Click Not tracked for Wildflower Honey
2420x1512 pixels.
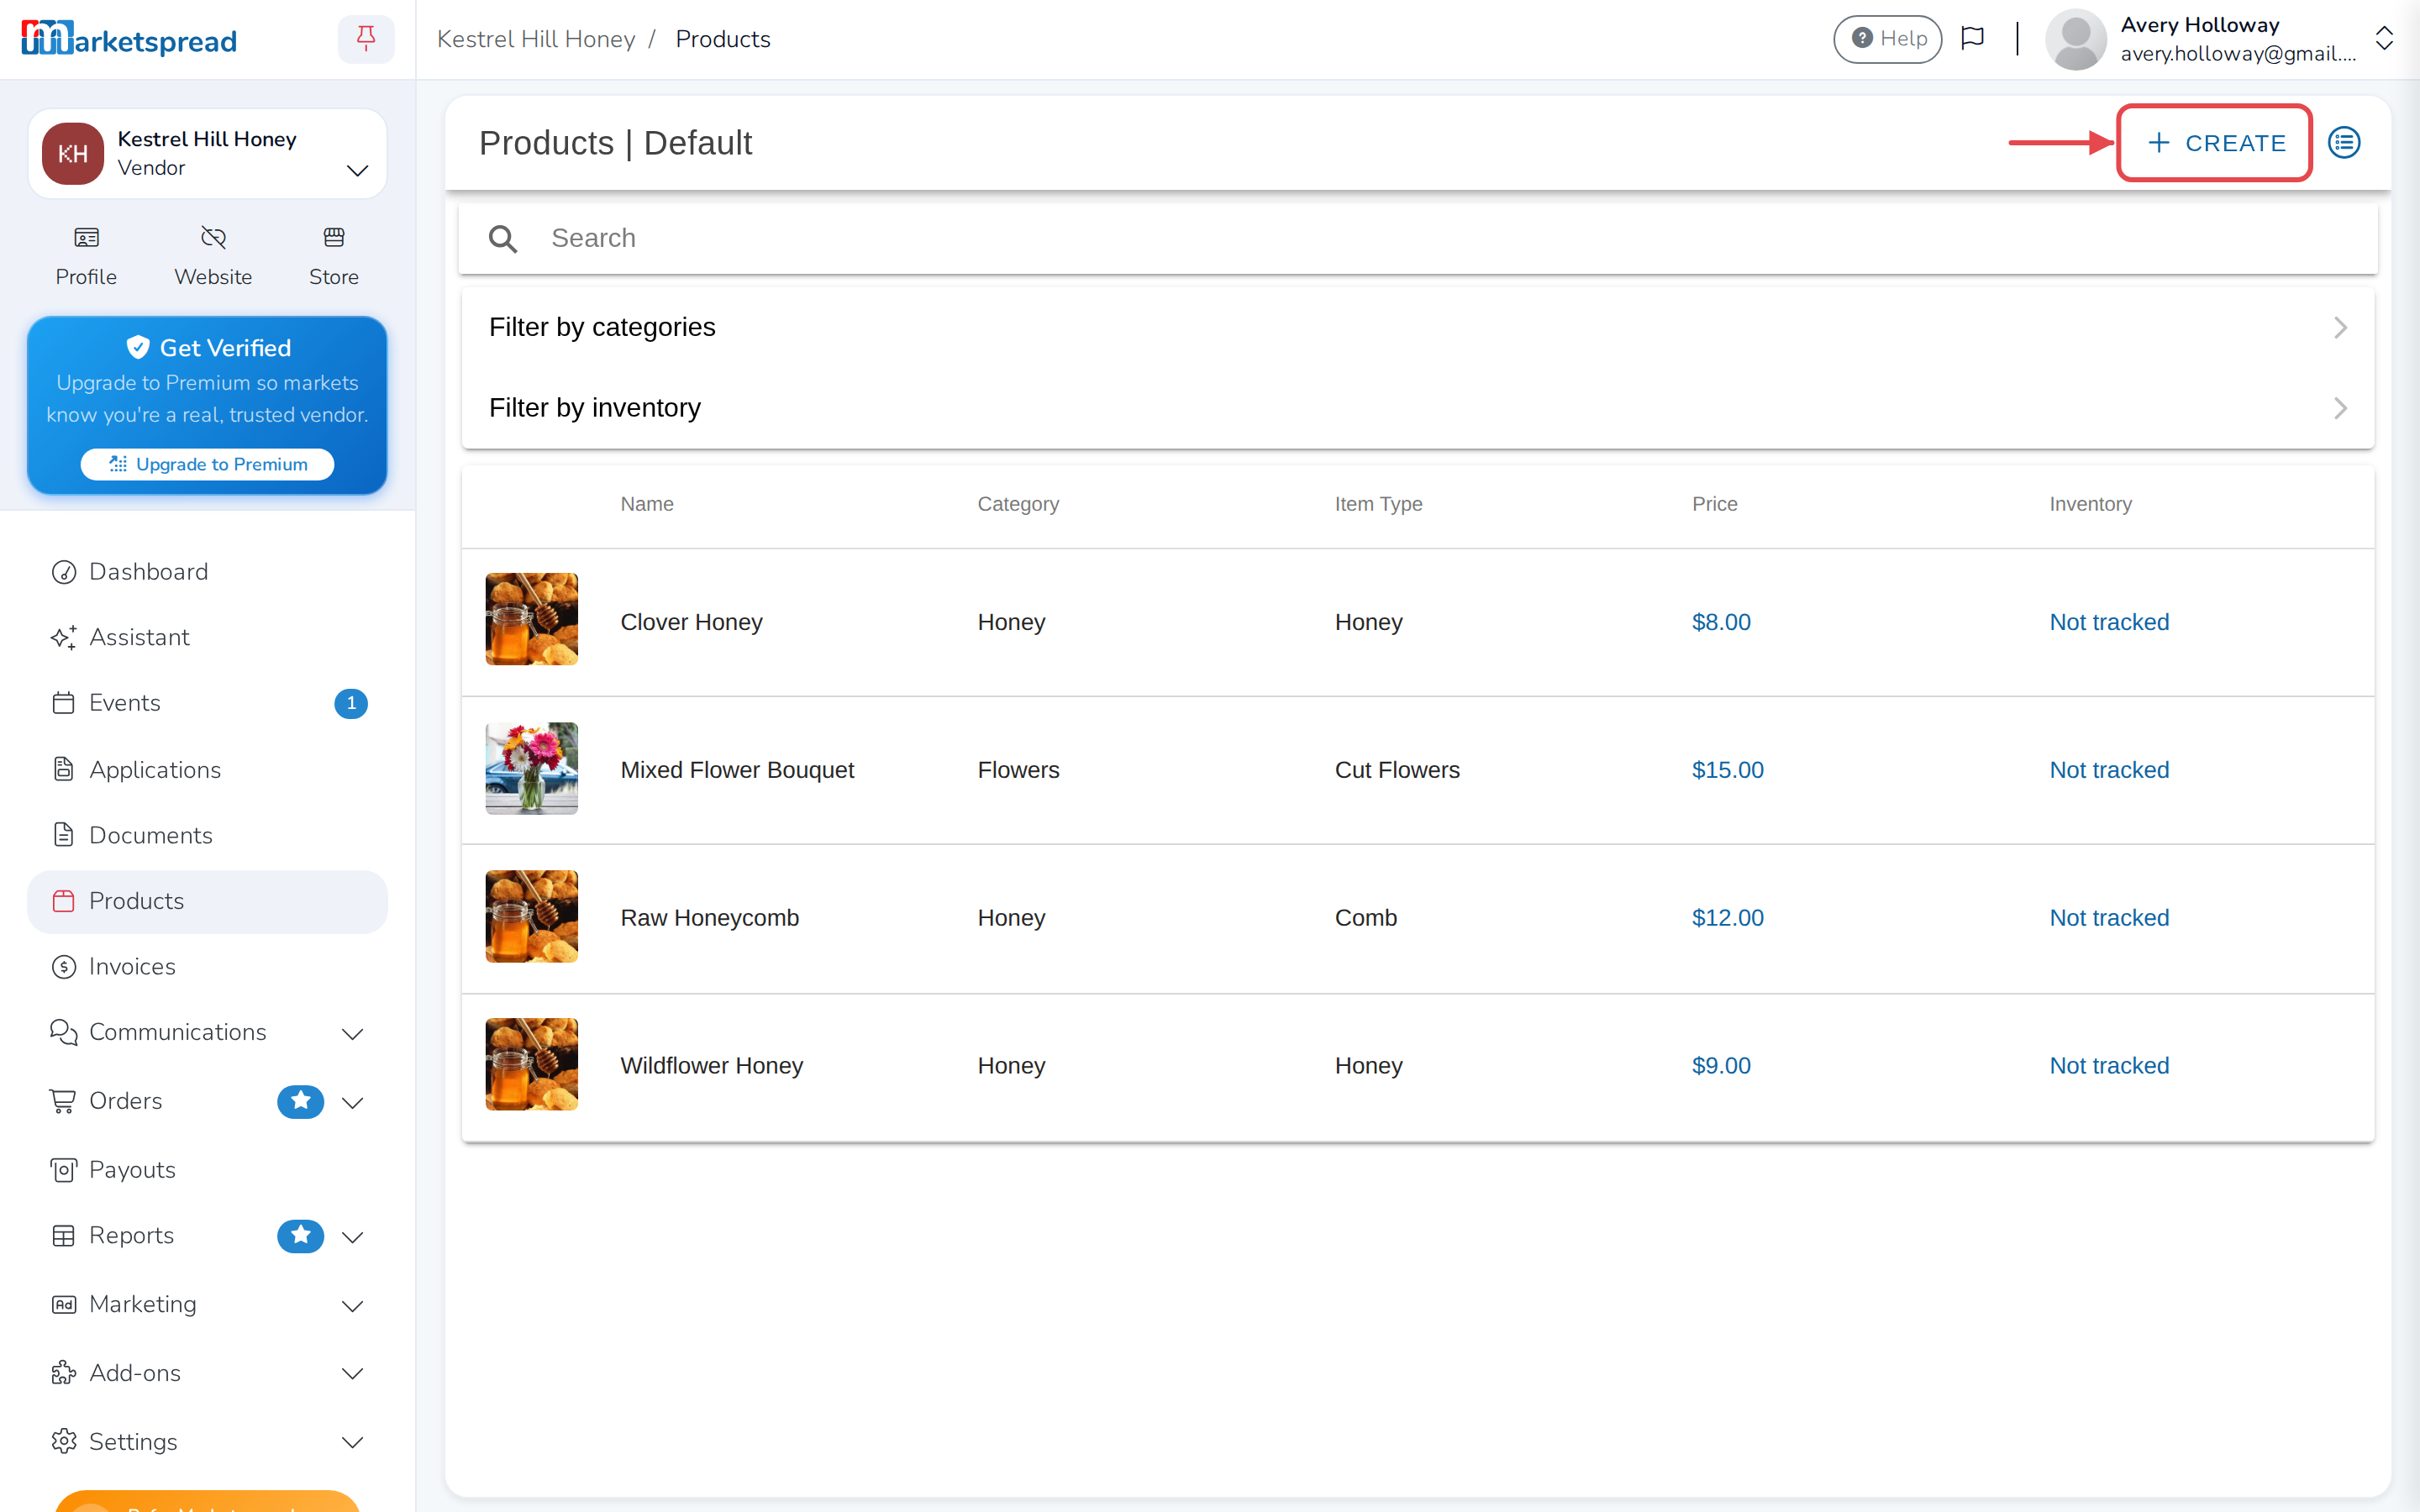[2109, 1066]
